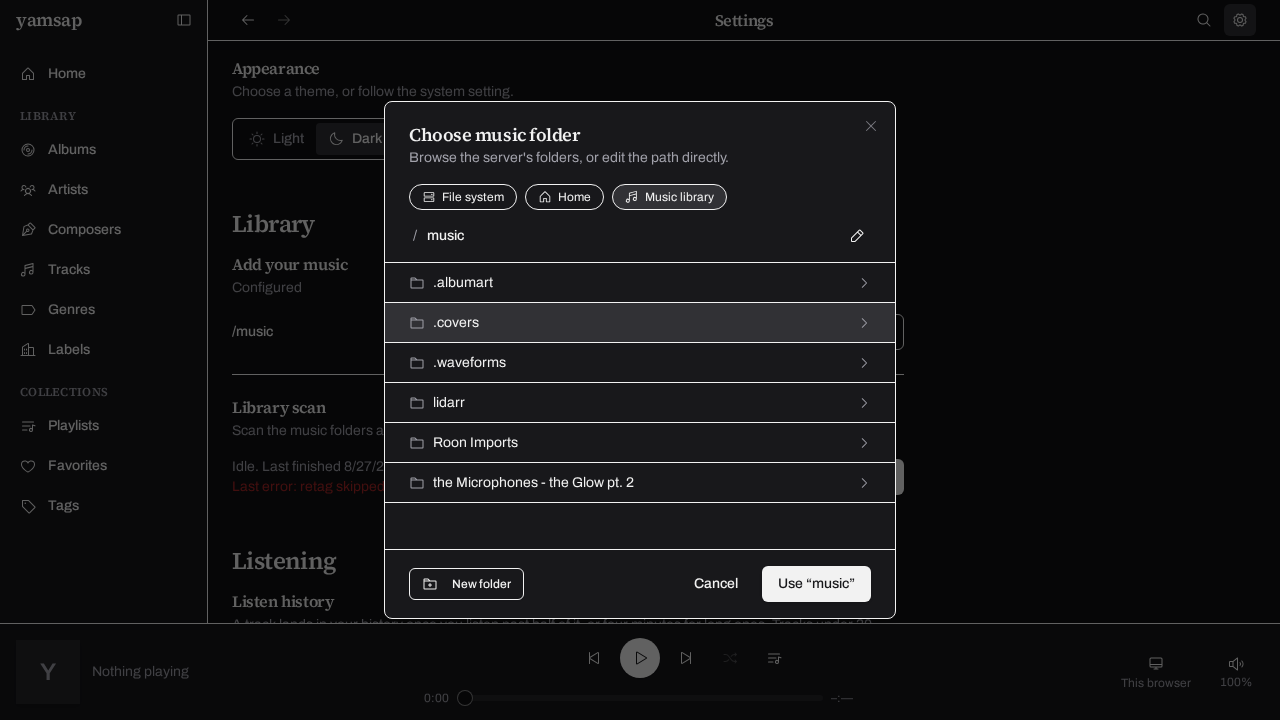Click the Home house icon in sidebar
The width and height of the screenshot is (1280, 720).
(28, 74)
